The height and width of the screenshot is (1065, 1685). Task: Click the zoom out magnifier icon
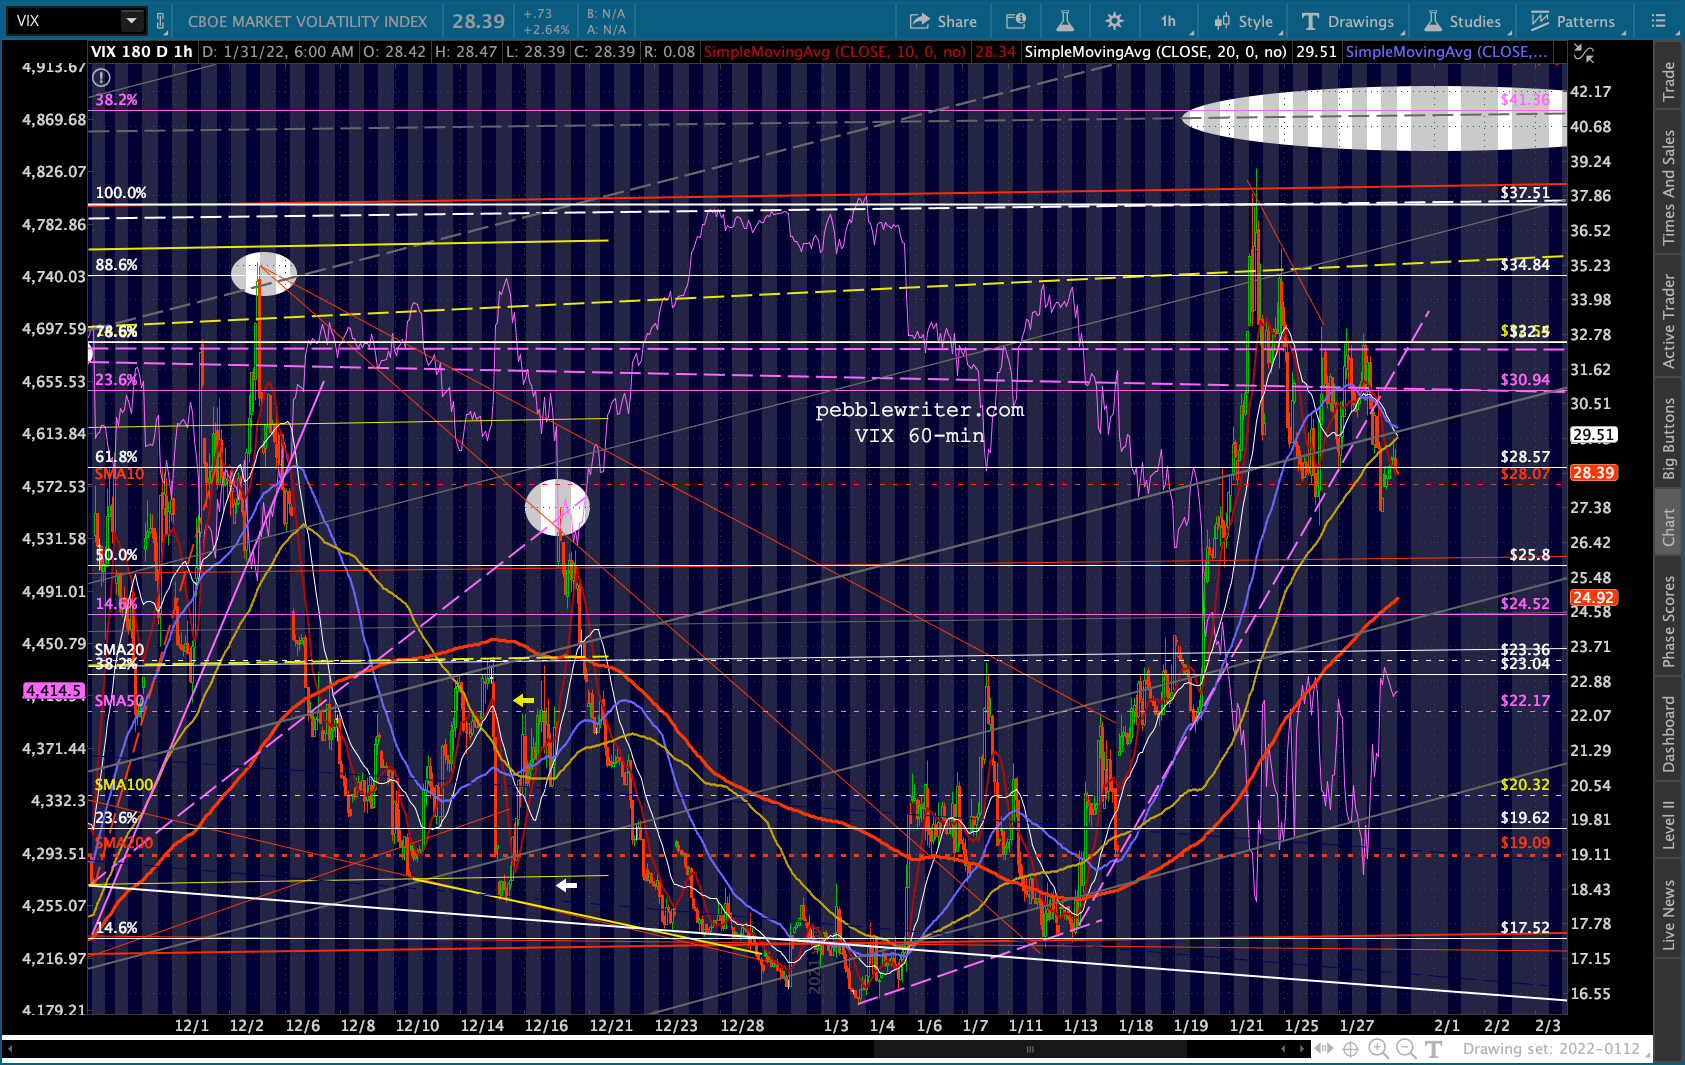pos(1406,1049)
